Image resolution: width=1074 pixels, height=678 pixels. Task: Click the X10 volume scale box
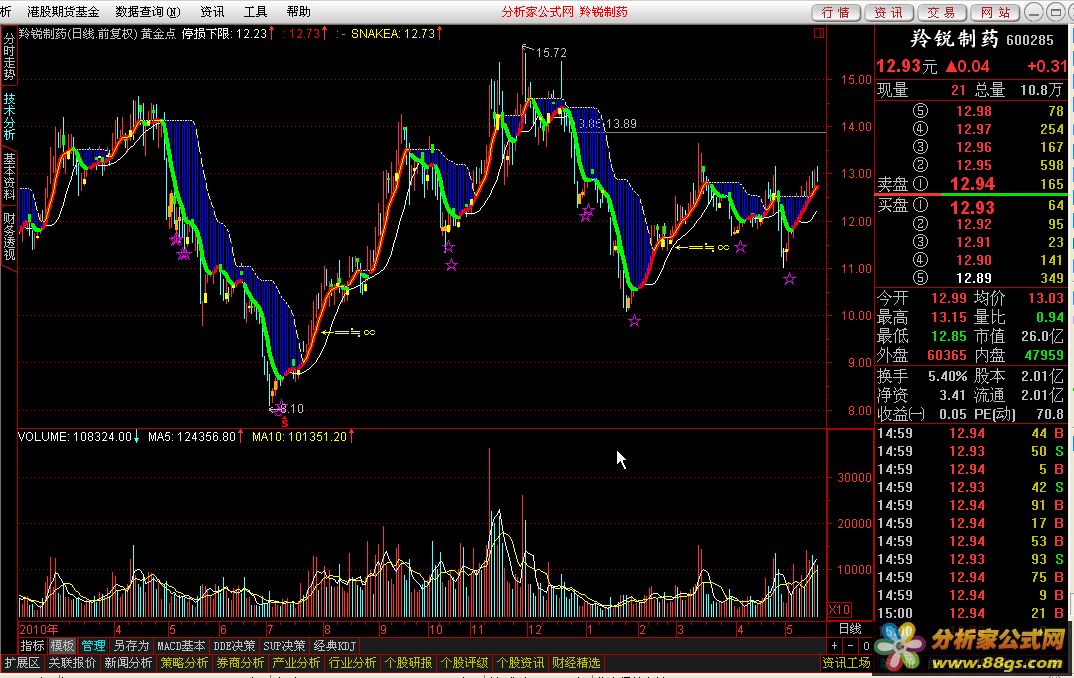point(840,610)
